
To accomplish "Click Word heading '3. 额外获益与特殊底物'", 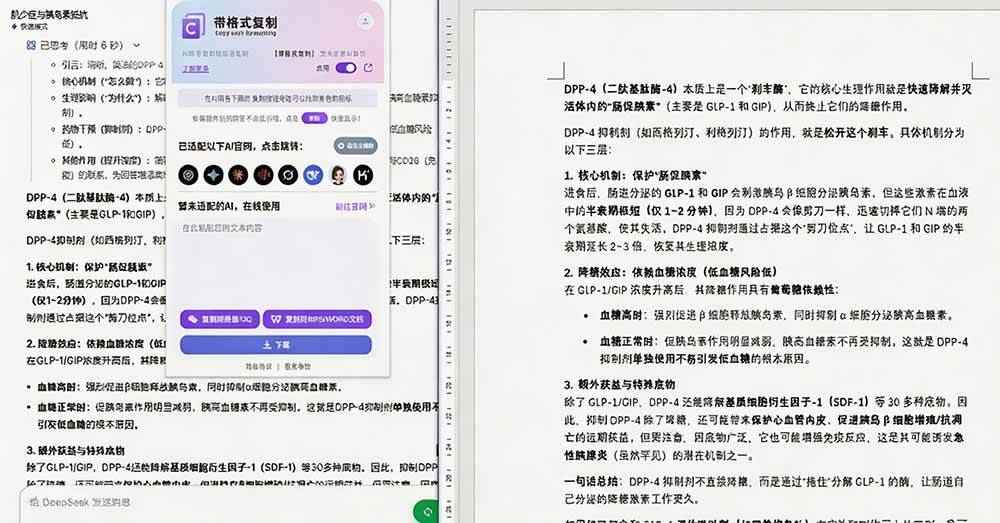I will point(619,385).
